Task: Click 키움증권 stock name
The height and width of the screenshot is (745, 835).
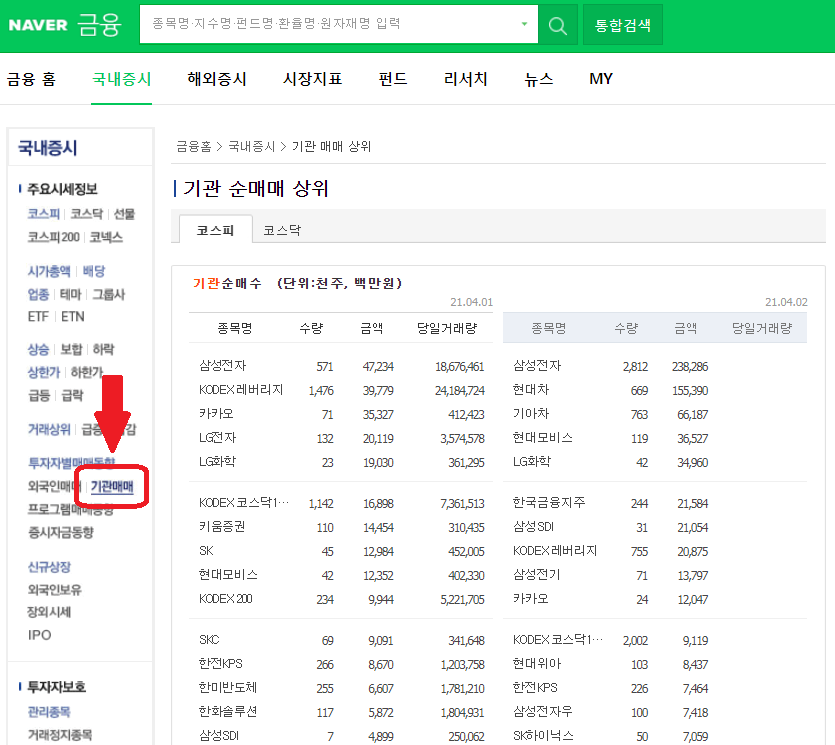Action: (x=222, y=527)
